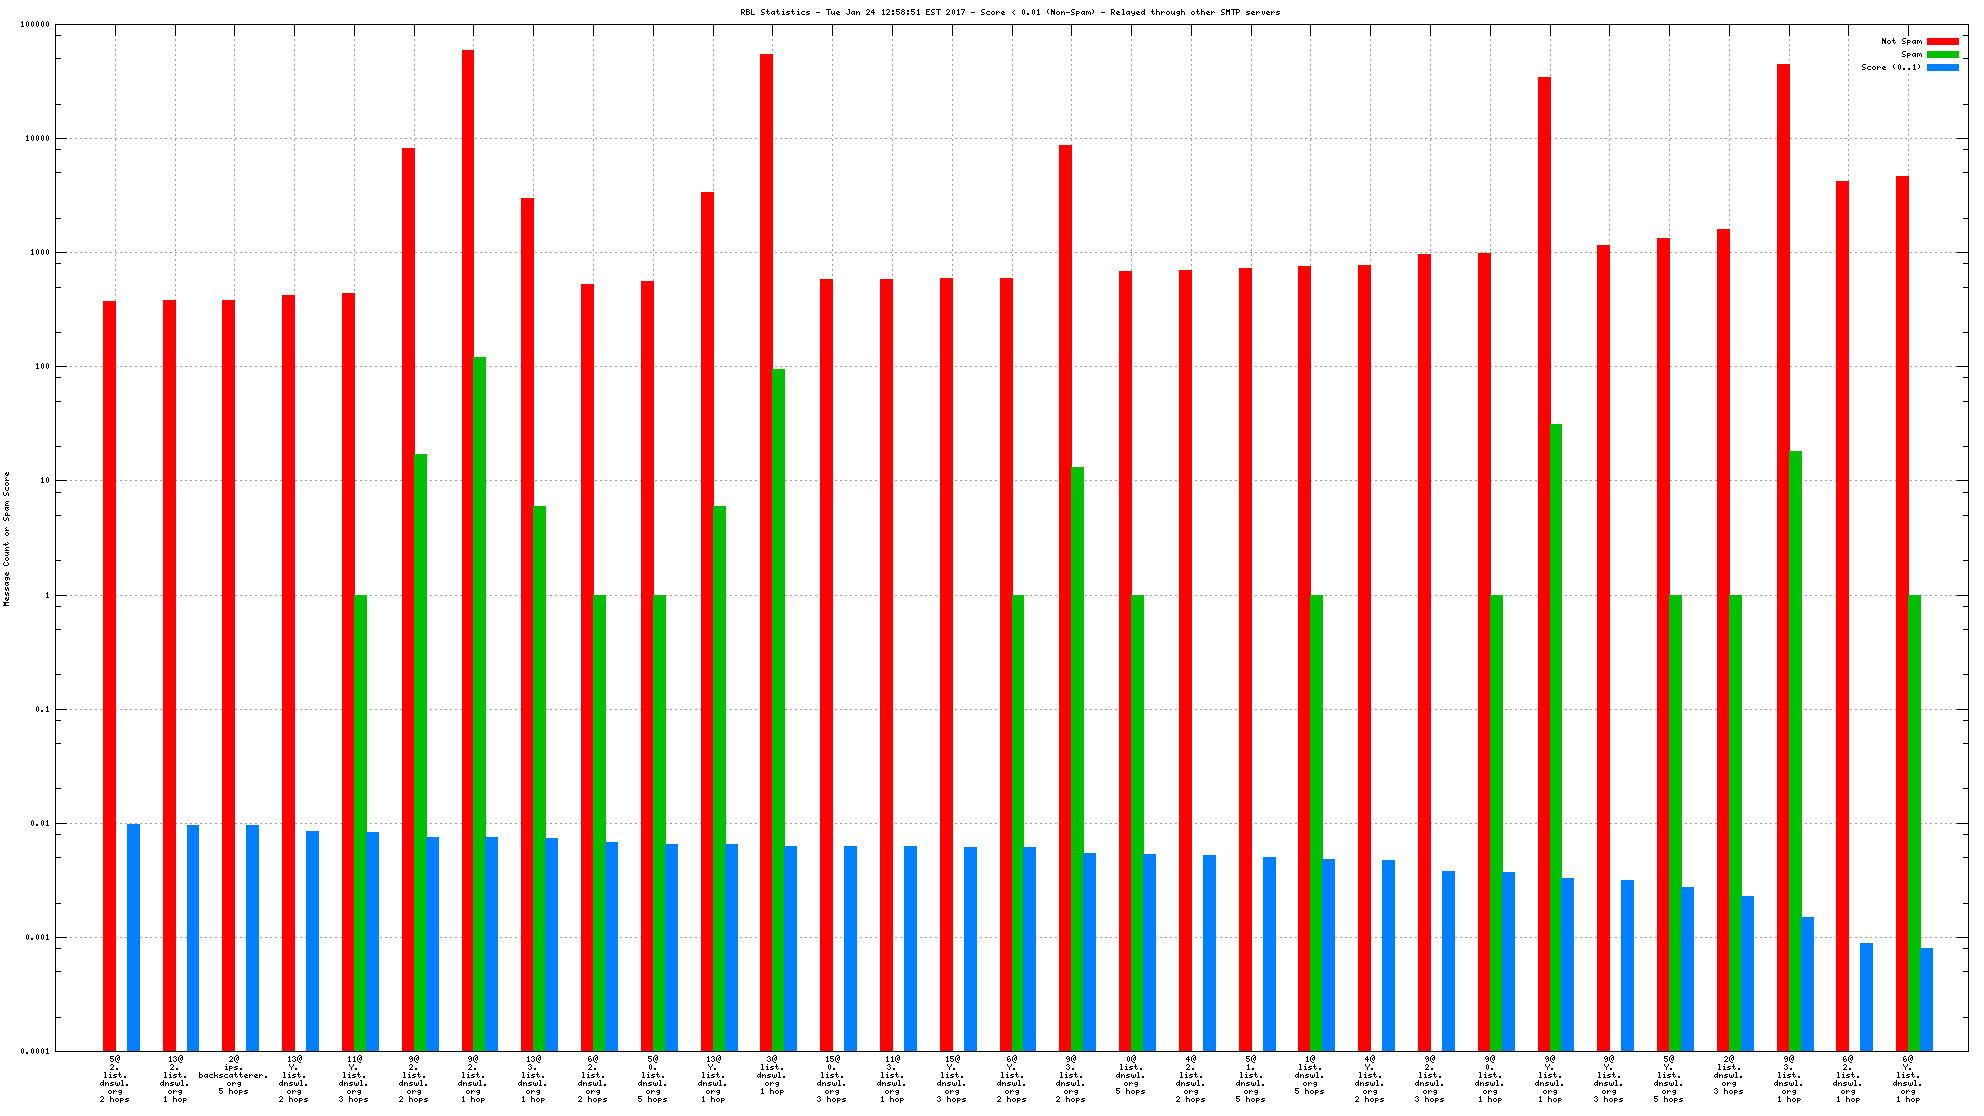The height and width of the screenshot is (1116, 1984).
Task: Click the leftmost blue score bar
Action: click(x=133, y=937)
